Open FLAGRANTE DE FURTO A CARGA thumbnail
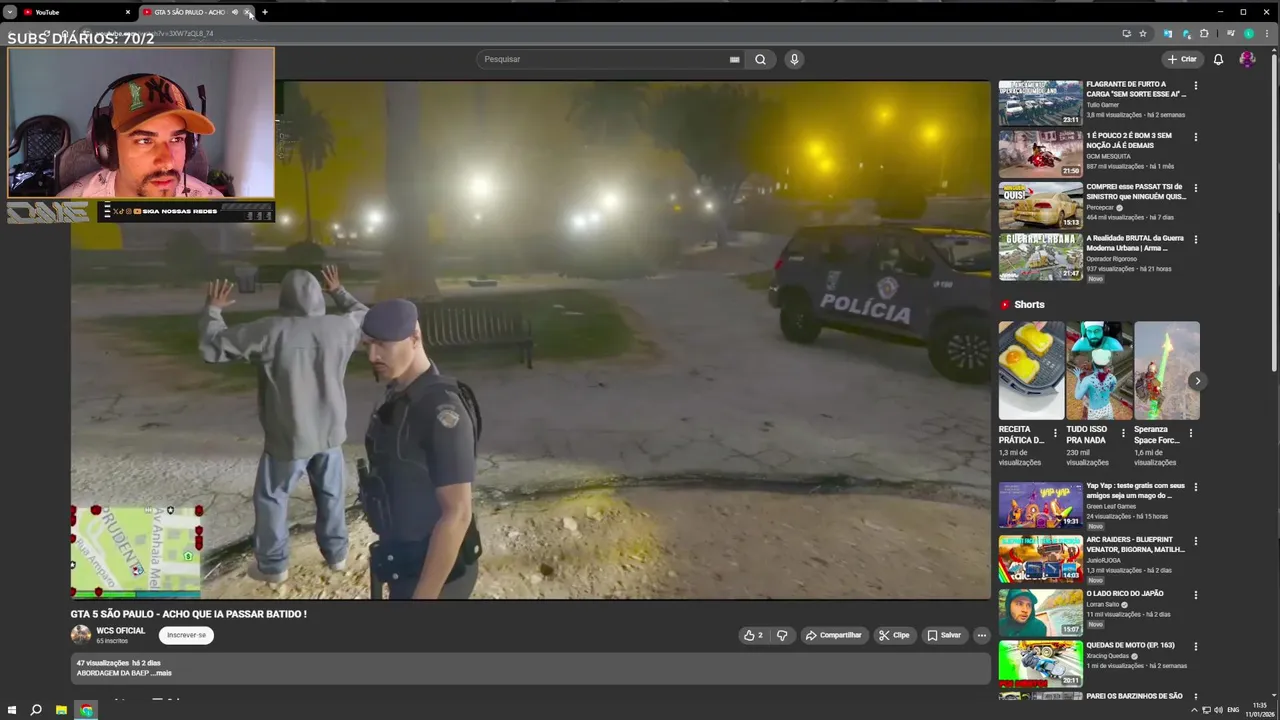 (1040, 103)
